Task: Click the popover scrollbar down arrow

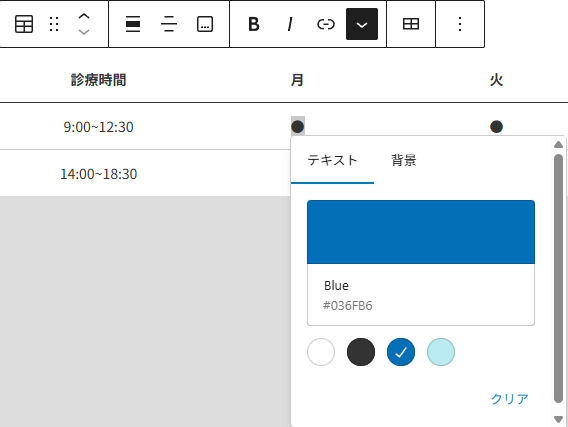Action: point(558,419)
